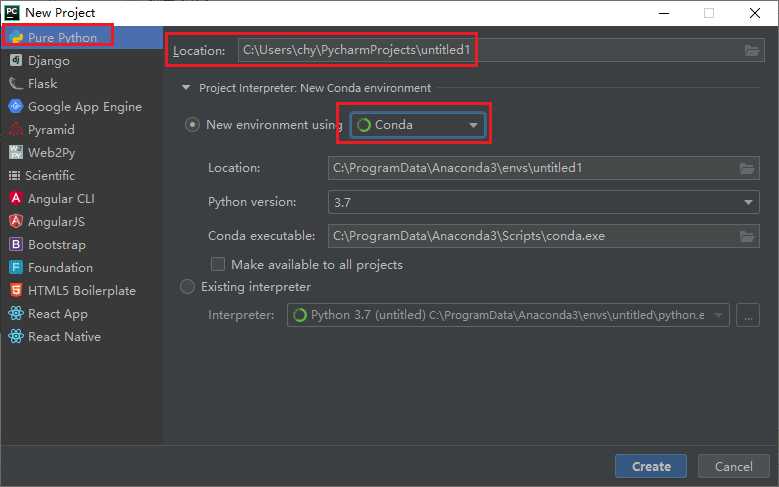Click the Foundation F icon
Image resolution: width=779 pixels, height=487 pixels.
click(16, 267)
